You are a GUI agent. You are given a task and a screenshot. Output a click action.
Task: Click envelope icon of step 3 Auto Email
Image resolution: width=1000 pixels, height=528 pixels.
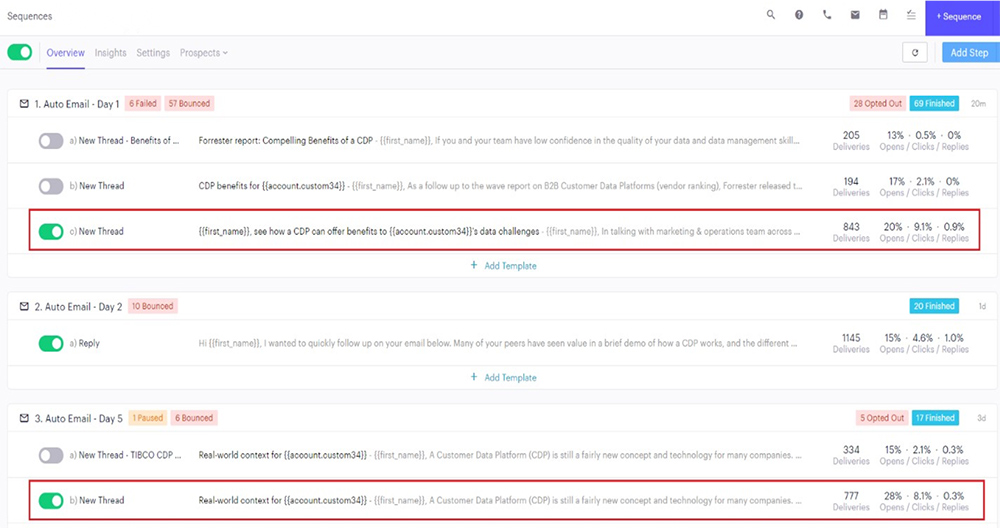click(24, 418)
